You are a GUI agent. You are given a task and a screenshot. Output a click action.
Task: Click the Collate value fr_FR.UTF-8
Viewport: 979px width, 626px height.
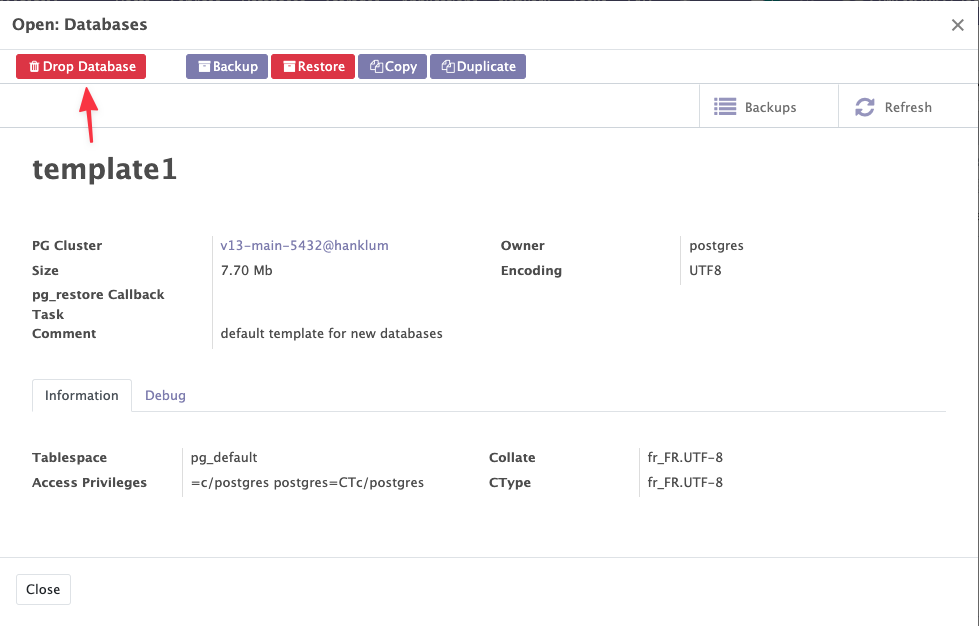click(685, 457)
